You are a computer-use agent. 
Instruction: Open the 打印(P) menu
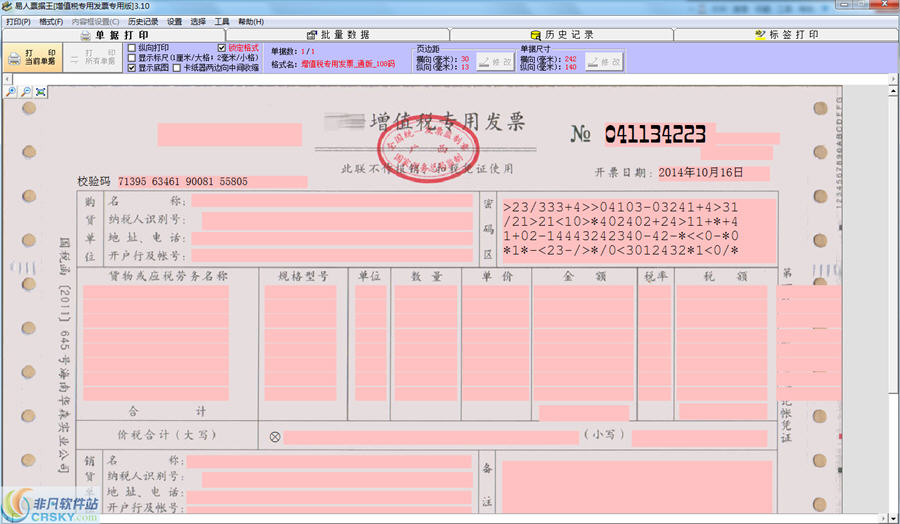coord(18,22)
